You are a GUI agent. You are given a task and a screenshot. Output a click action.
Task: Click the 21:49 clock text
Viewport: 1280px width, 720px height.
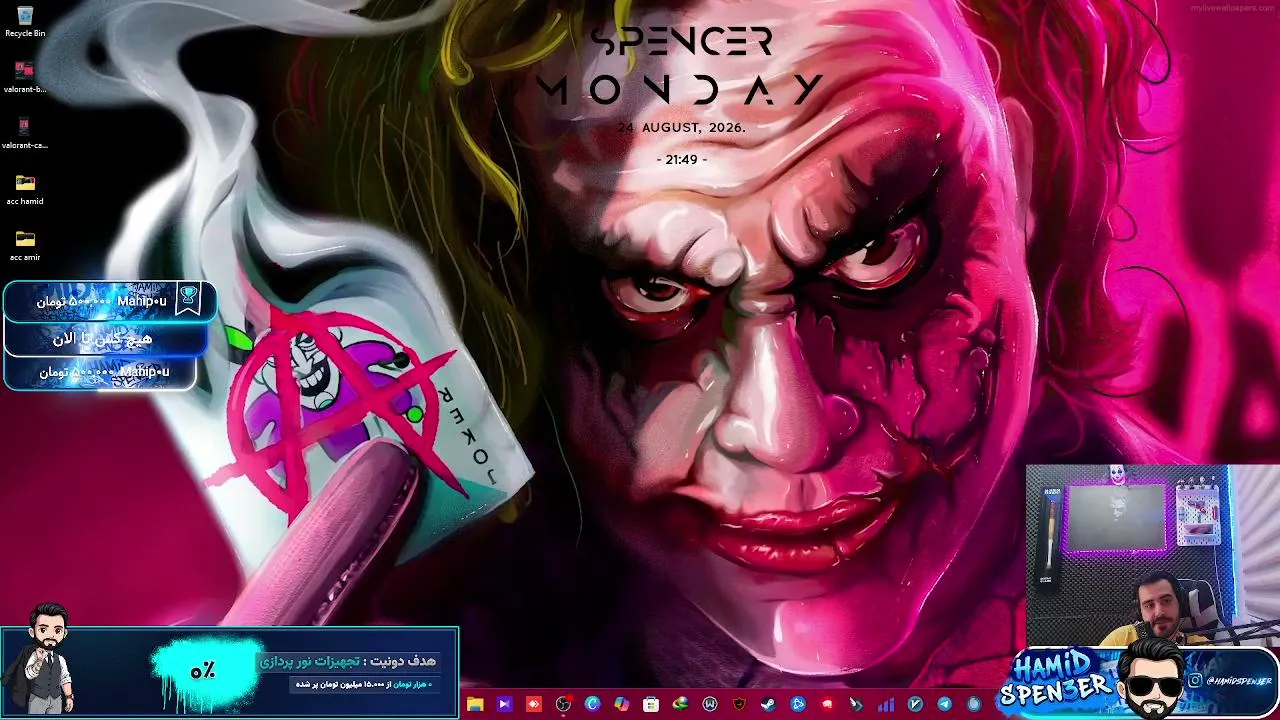[681, 160]
